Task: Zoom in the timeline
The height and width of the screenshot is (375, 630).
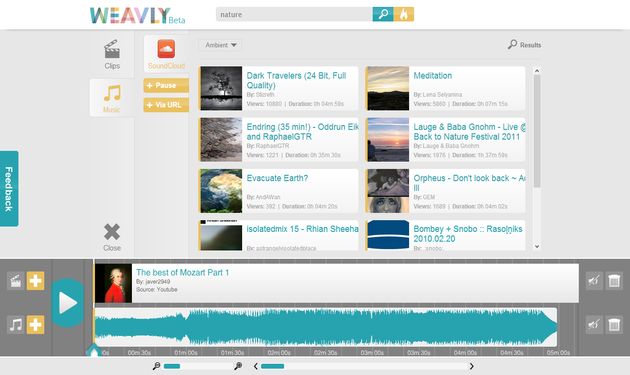Action: (x=238, y=366)
